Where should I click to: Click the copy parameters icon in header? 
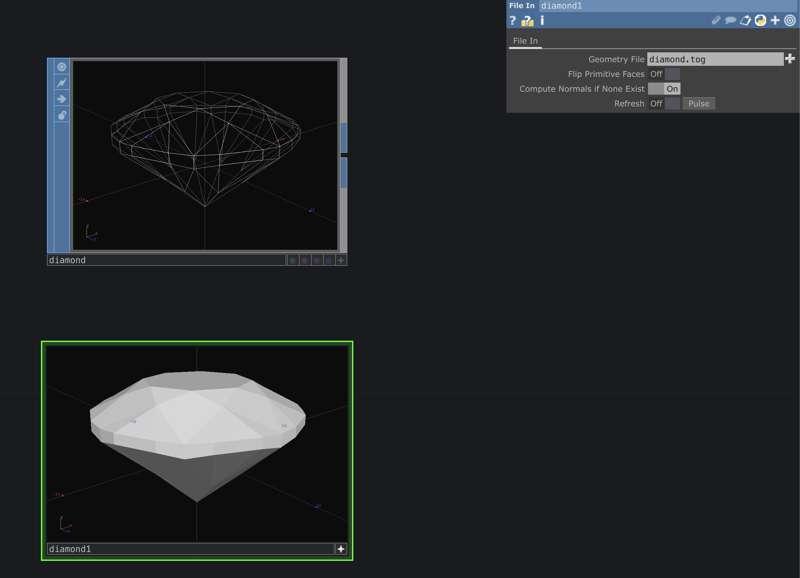click(x=745, y=20)
